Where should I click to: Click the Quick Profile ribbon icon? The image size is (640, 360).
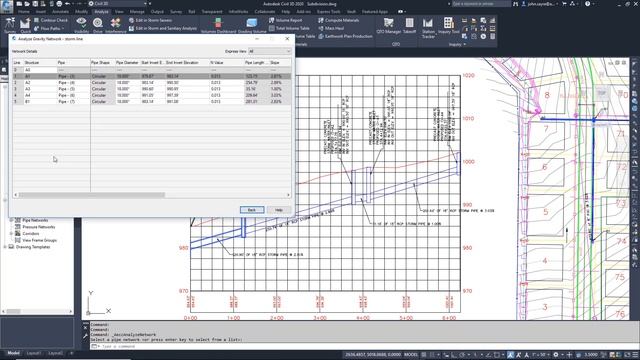[25, 25]
